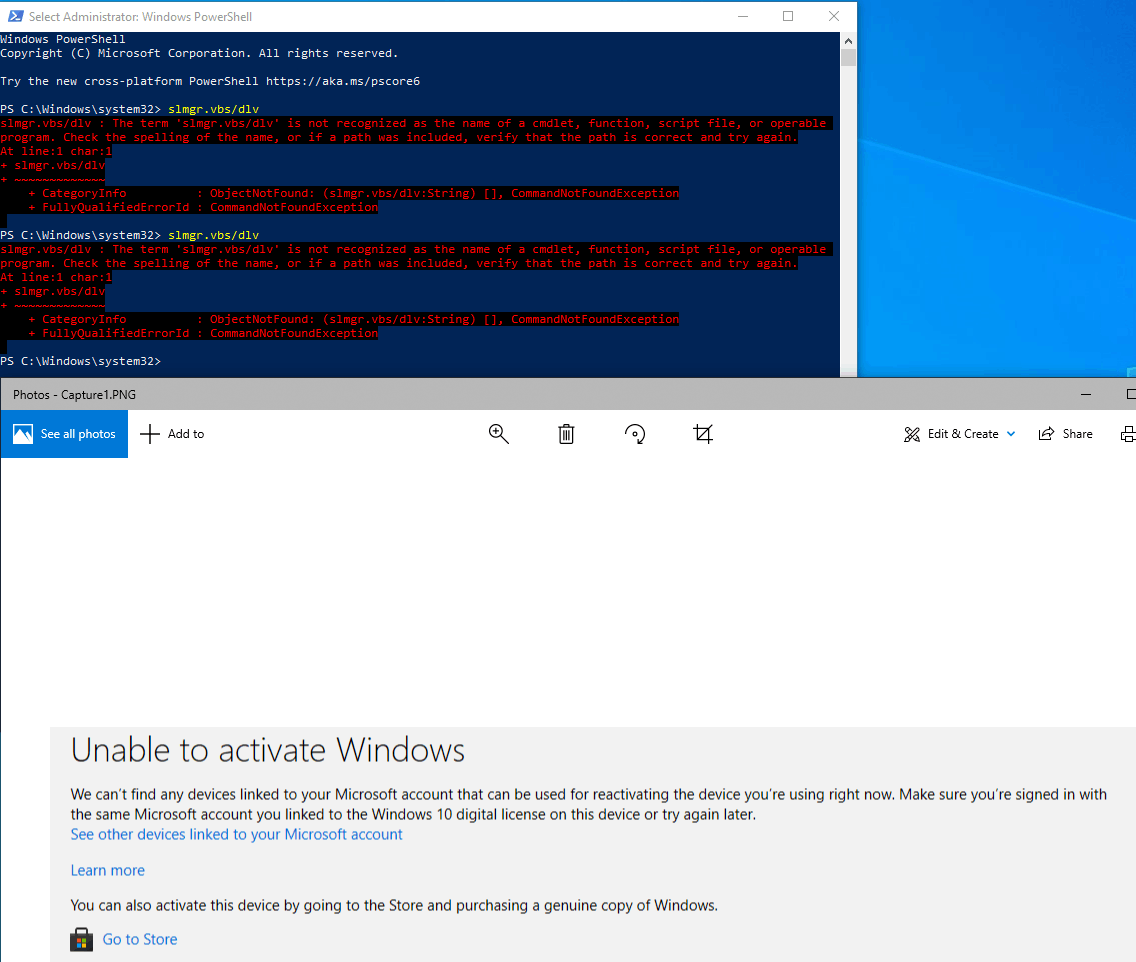Click the See all photos picture icon
The height and width of the screenshot is (962, 1136).
pyautogui.click(x=23, y=434)
